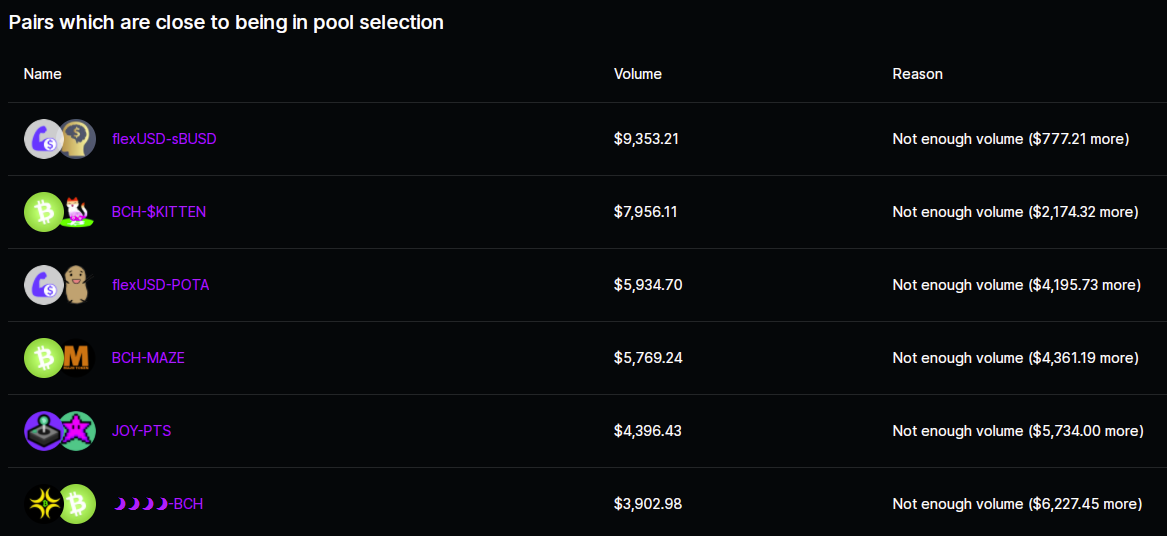1167x536 pixels.
Task: Click the JOY joystick token icon
Action: pos(43,431)
